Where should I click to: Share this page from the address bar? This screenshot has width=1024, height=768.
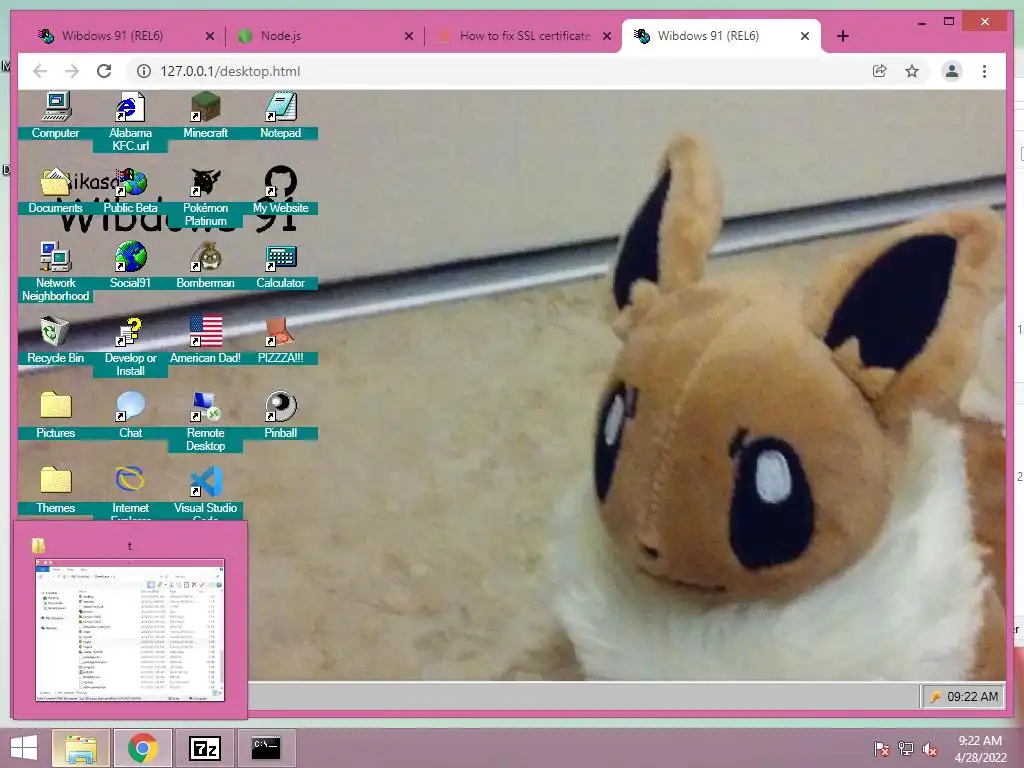pos(880,71)
